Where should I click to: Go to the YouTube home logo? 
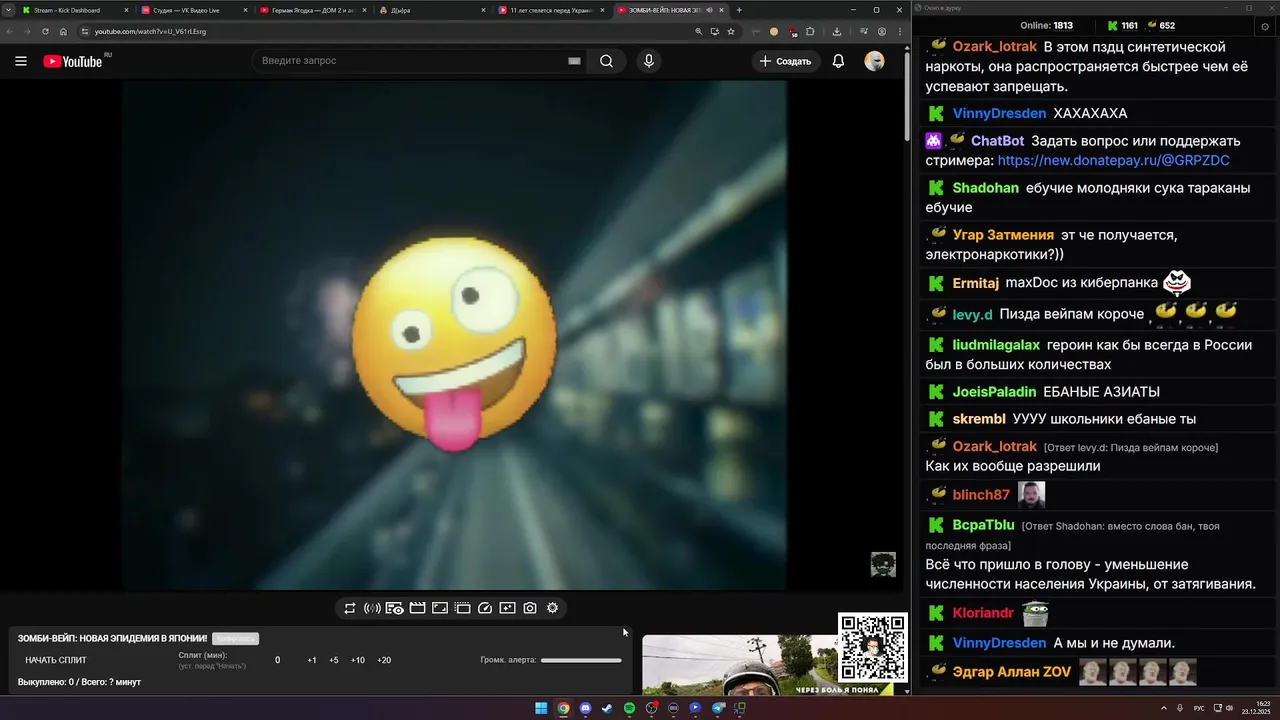(73, 61)
